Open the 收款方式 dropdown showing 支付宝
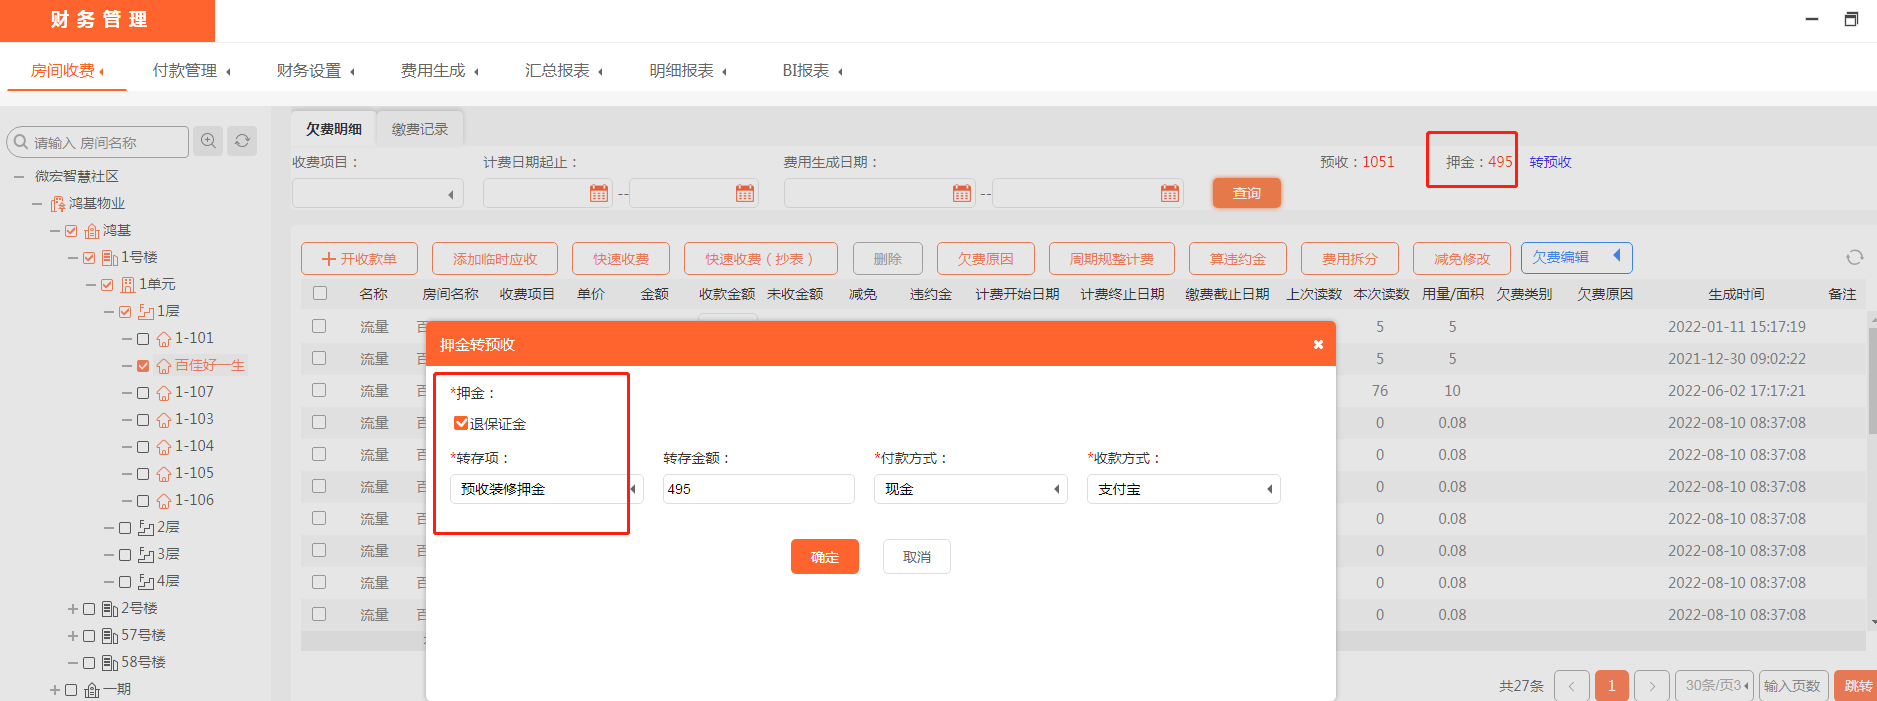 (x=1183, y=489)
